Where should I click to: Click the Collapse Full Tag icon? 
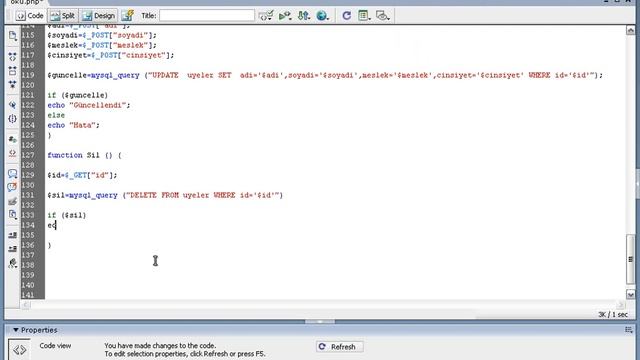[x=13, y=57]
